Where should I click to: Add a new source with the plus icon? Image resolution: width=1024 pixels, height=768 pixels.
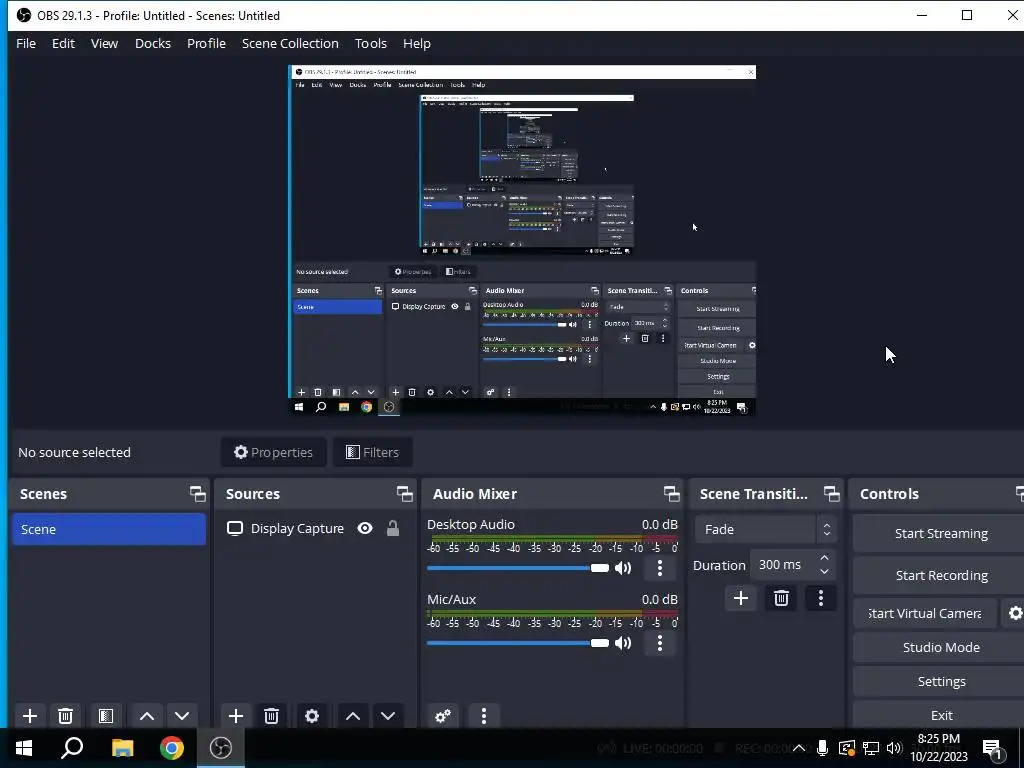(236, 716)
